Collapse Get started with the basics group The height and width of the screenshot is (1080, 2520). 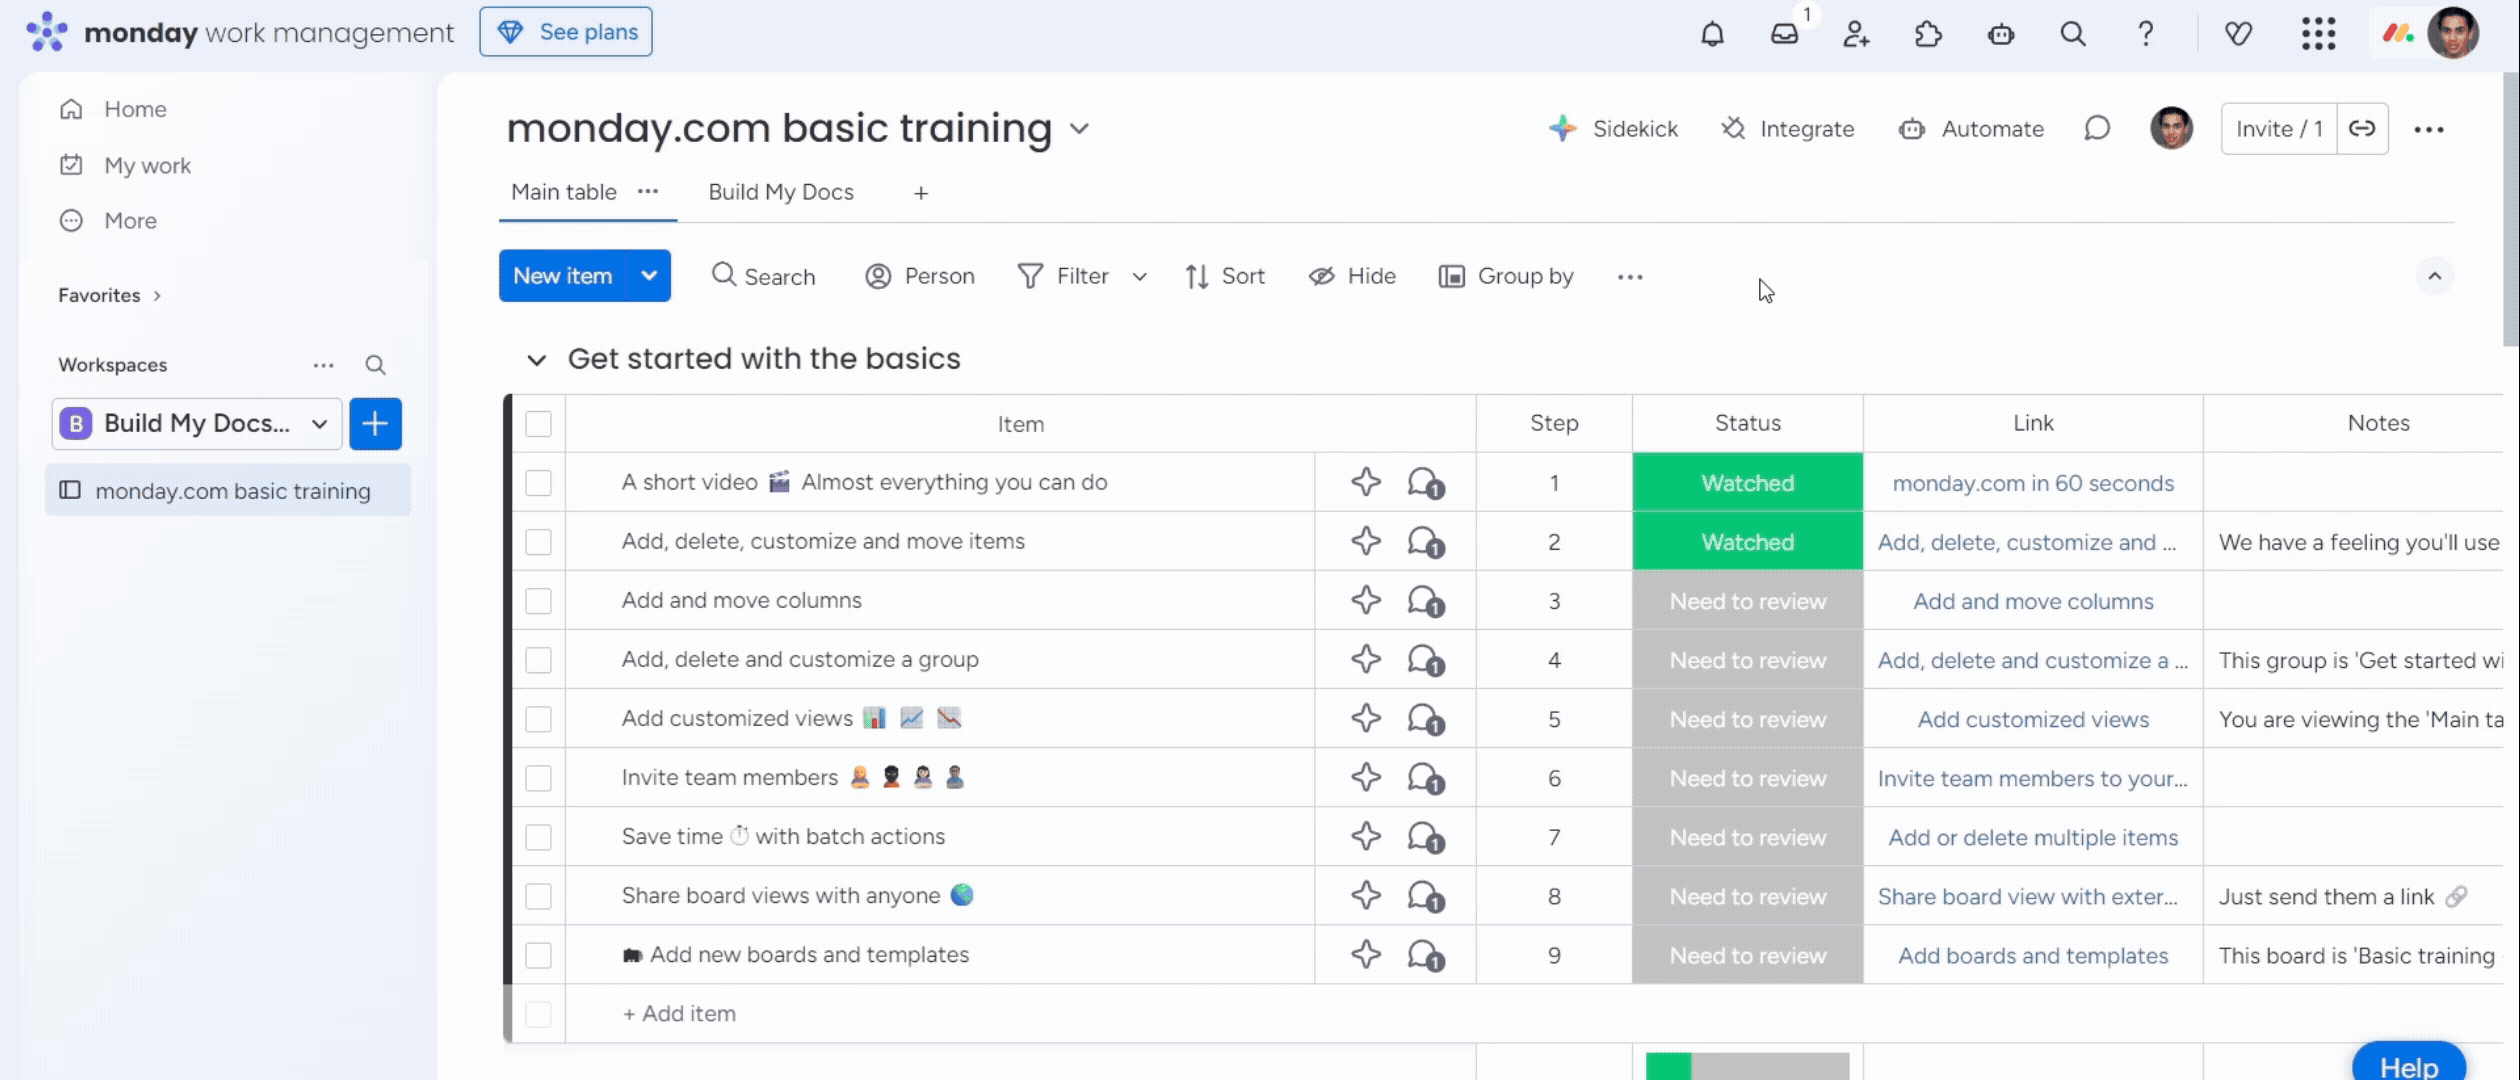click(537, 360)
